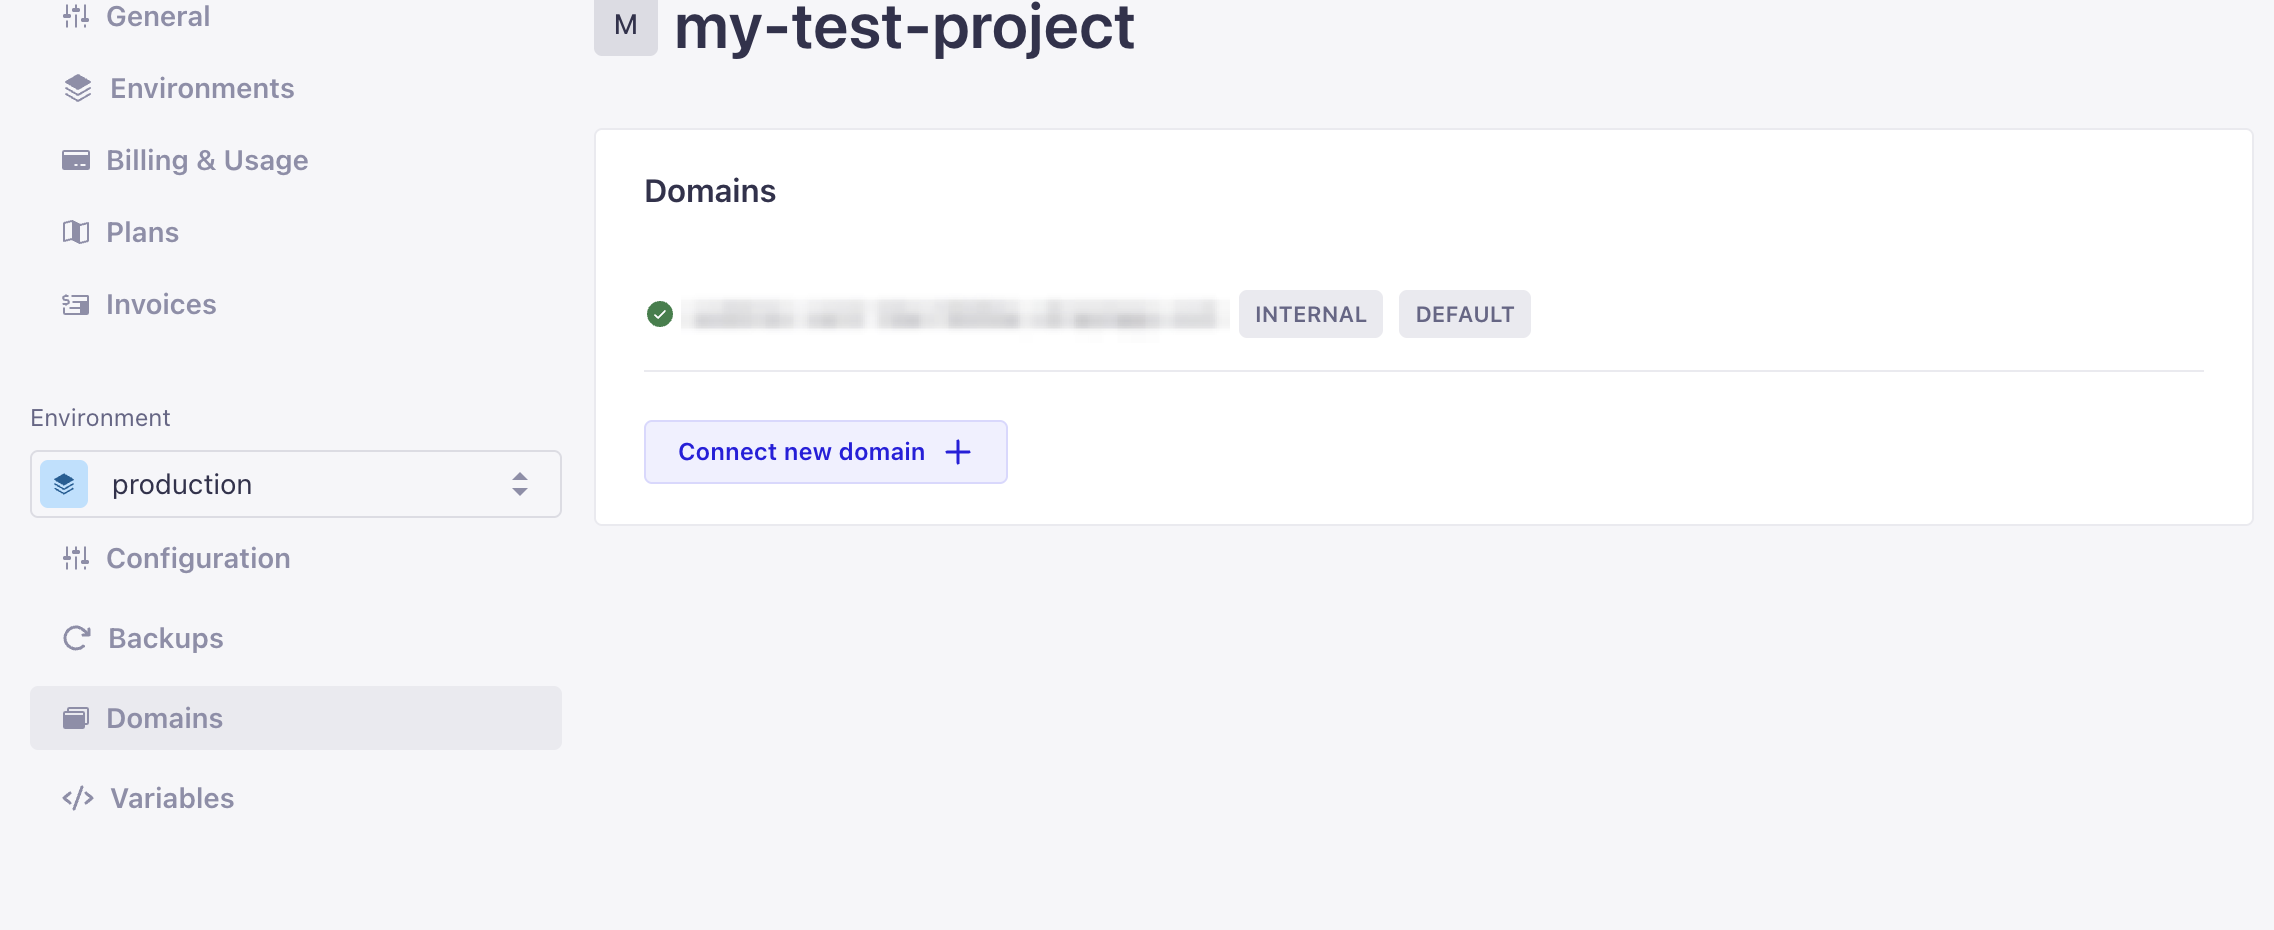Image resolution: width=2274 pixels, height=930 pixels.
Task: Open the production environment dropdown
Action: [x=296, y=484]
